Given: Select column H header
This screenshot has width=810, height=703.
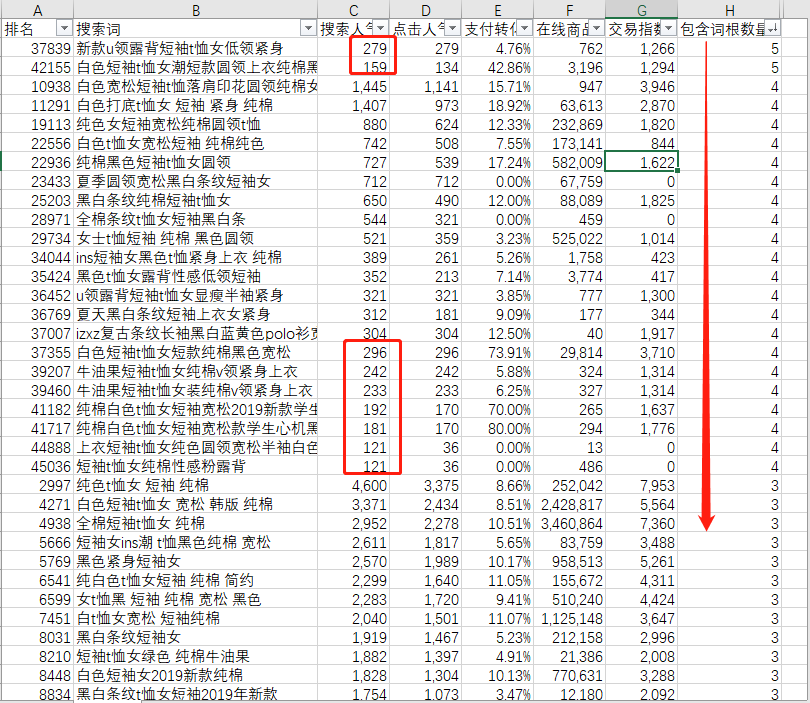Looking at the screenshot, I should 729,10.
